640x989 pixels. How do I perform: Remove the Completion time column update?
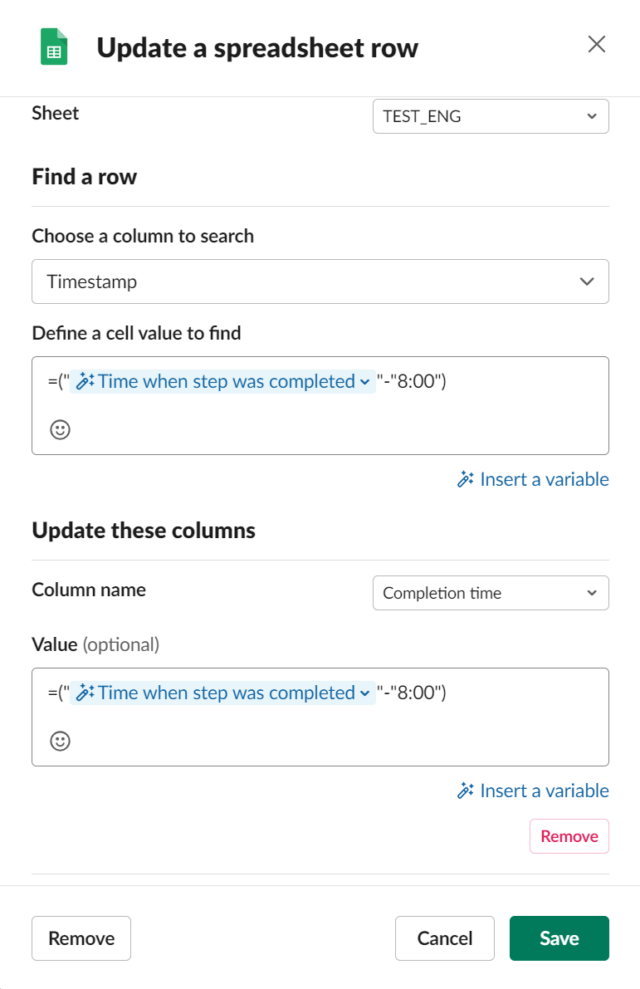click(x=568, y=835)
